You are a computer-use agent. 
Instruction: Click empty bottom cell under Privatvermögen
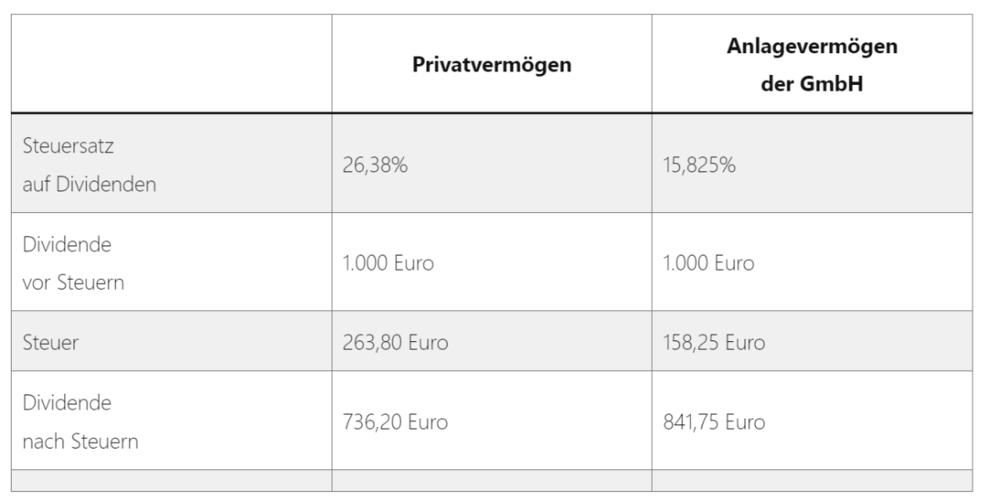(492, 481)
